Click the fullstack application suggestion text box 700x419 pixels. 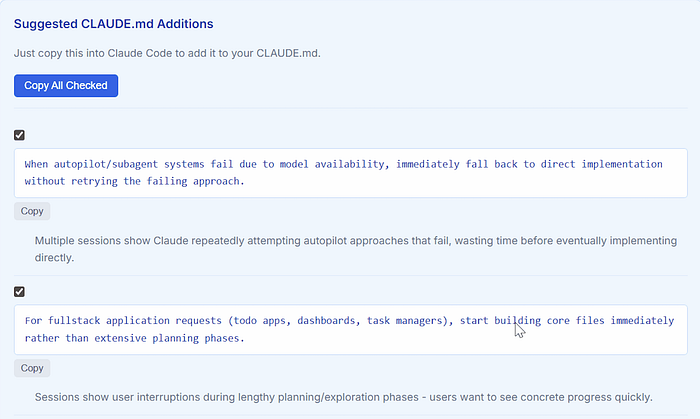pos(350,329)
